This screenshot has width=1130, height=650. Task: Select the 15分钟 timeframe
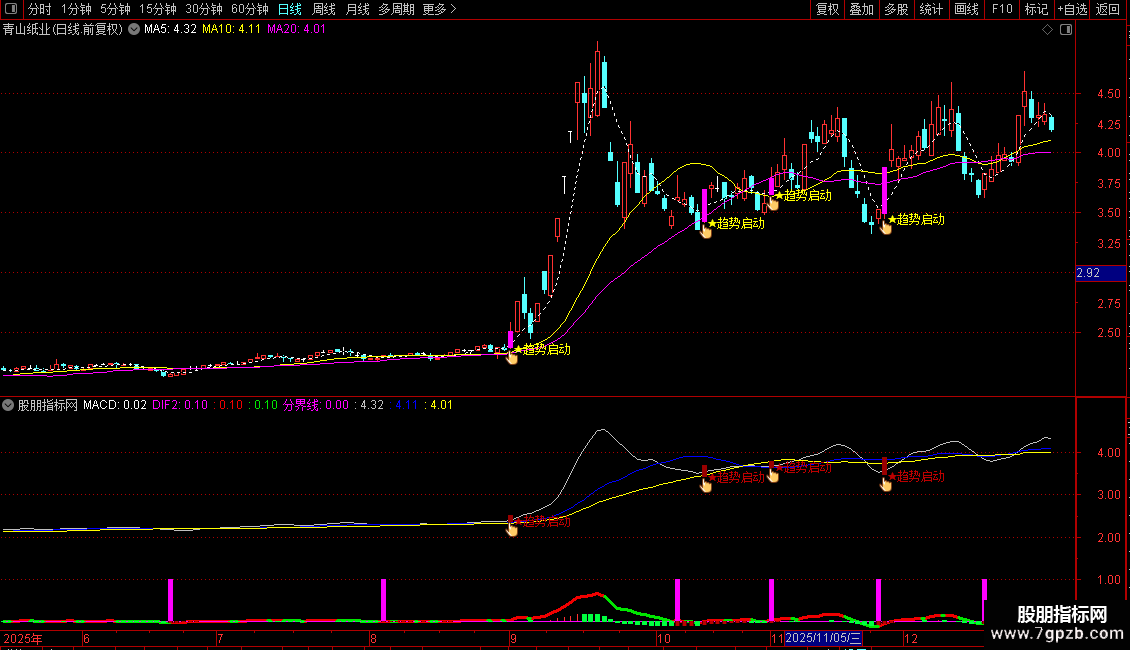point(158,9)
